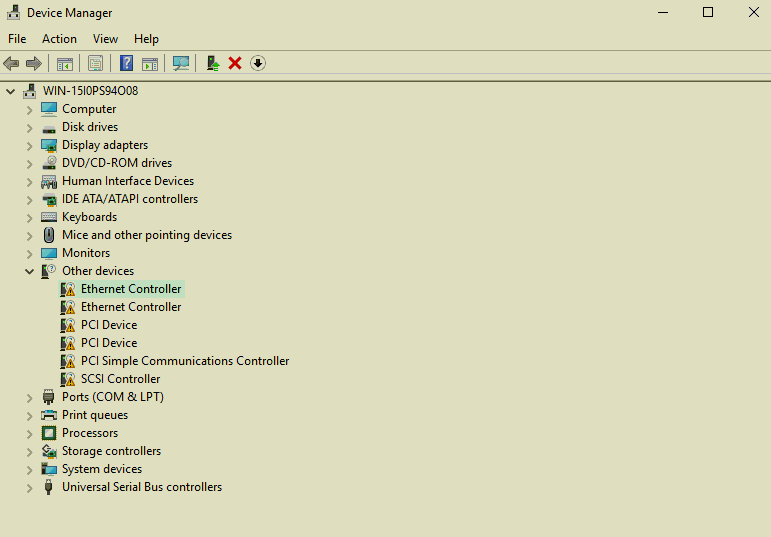Viewport: 771px width, 537px height.
Task: Expand the Ports (COM & LPT) node
Action: pos(29,397)
